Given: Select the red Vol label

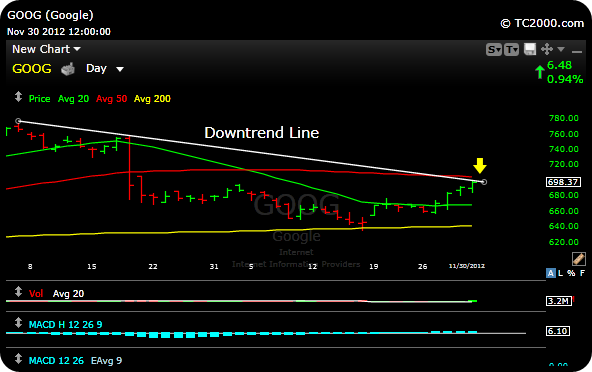Looking at the screenshot, I should pos(36,294).
